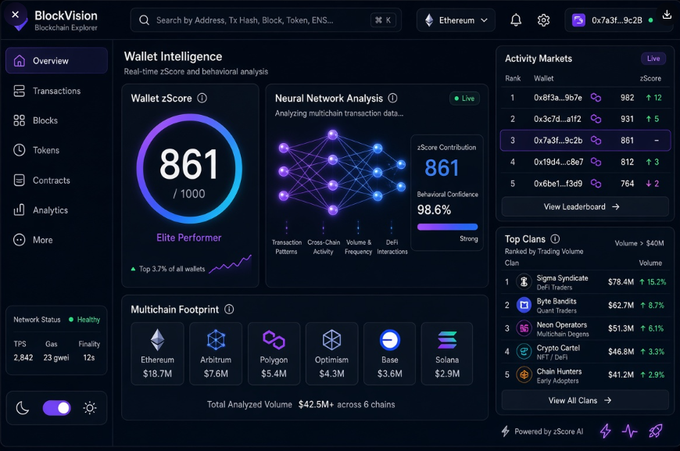The width and height of the screenshot is (680, 451).
Task: Open settings gear icon
Action: click(x=543, y=20)
